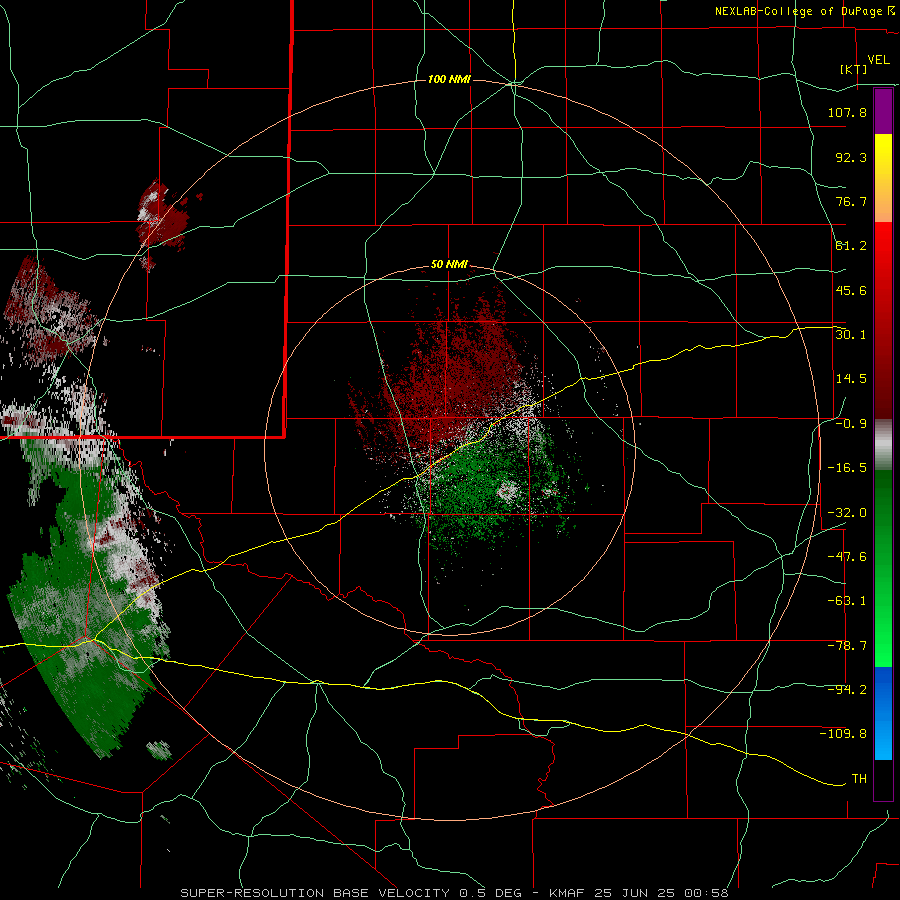Click the -32.0 velocity scale value
Image resolution: width=900 pixels, height=900 pixels.
tap(847, 513)
